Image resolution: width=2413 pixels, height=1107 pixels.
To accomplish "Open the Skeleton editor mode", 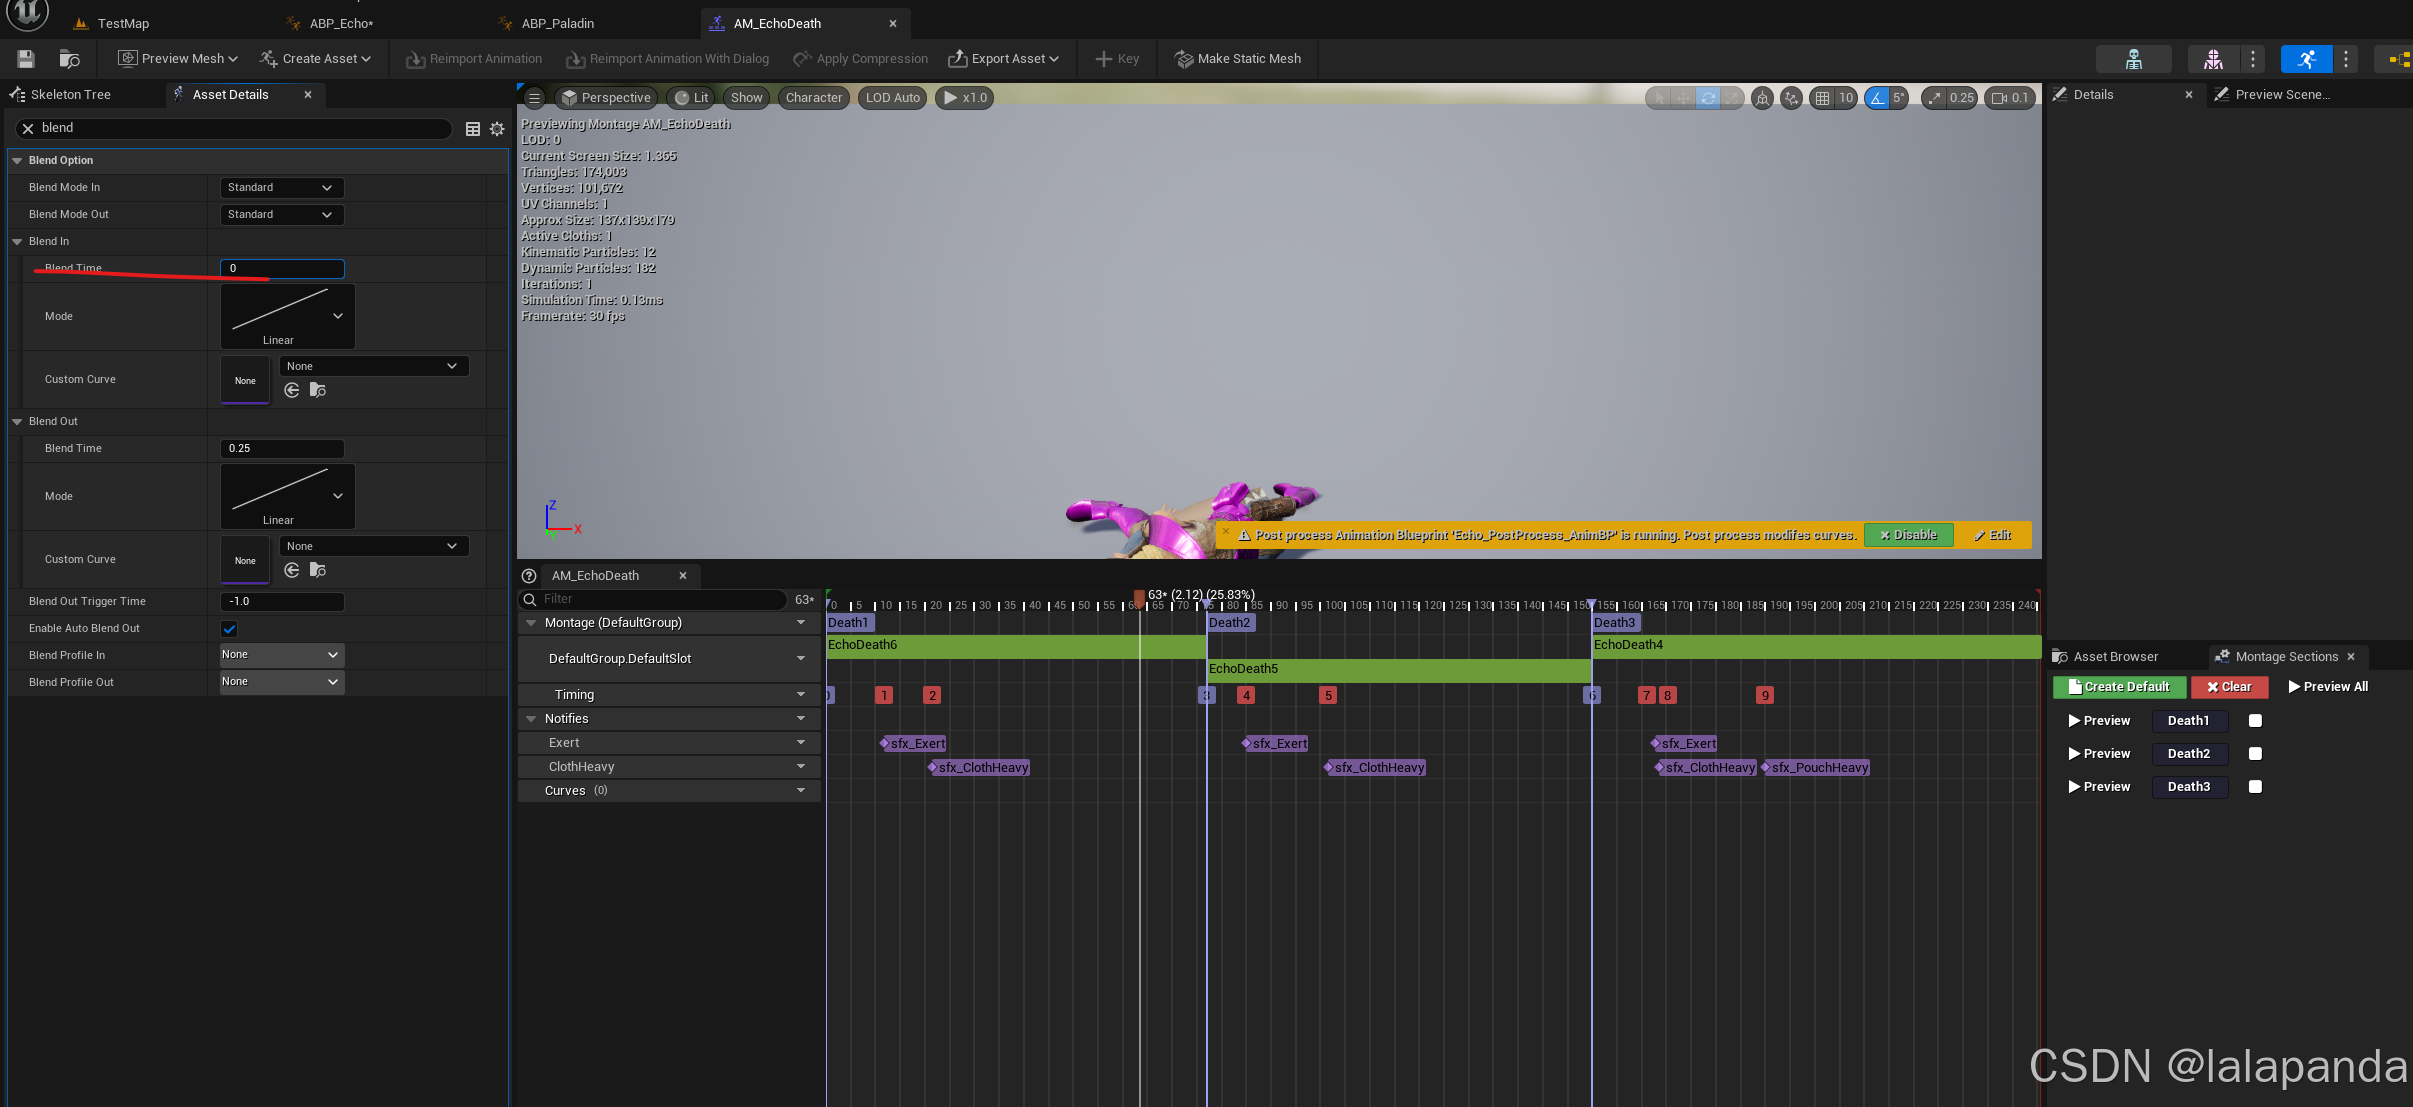I will (x=2133, y=59).
